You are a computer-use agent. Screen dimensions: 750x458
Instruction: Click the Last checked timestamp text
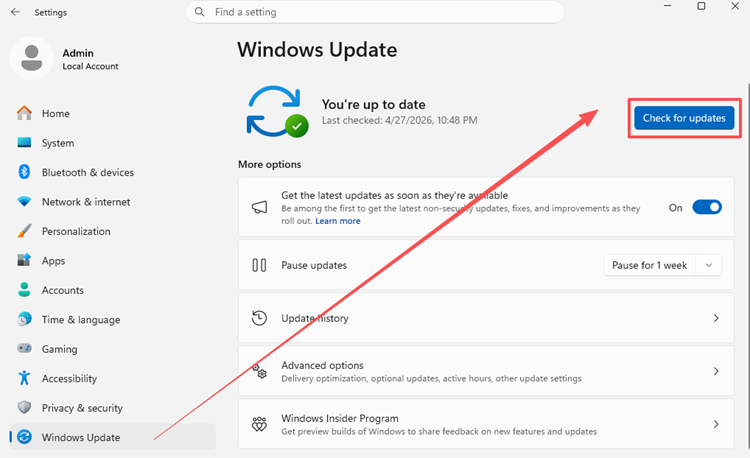coord(399,120)
